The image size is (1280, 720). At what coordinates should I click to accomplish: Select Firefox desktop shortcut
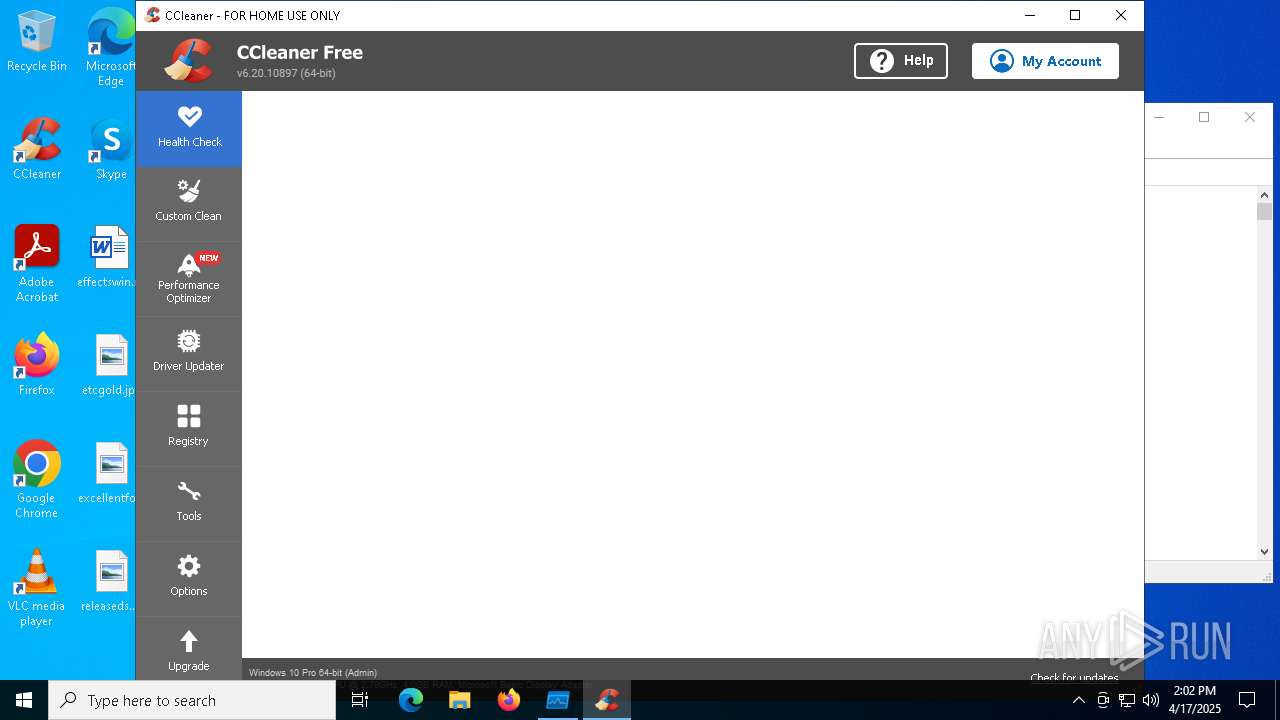[x=37, y=365]
